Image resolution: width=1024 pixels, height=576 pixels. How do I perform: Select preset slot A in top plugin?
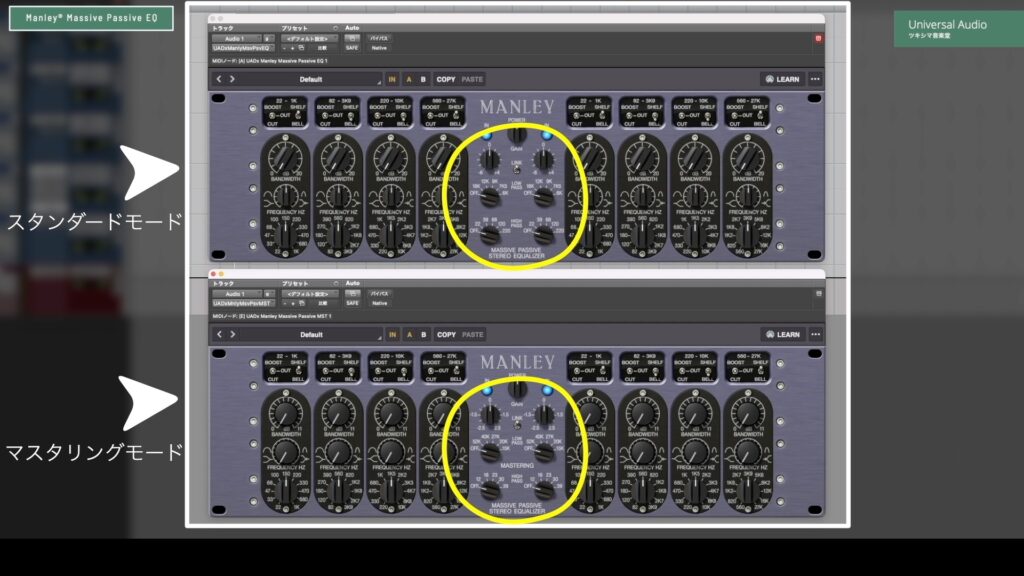408,79
